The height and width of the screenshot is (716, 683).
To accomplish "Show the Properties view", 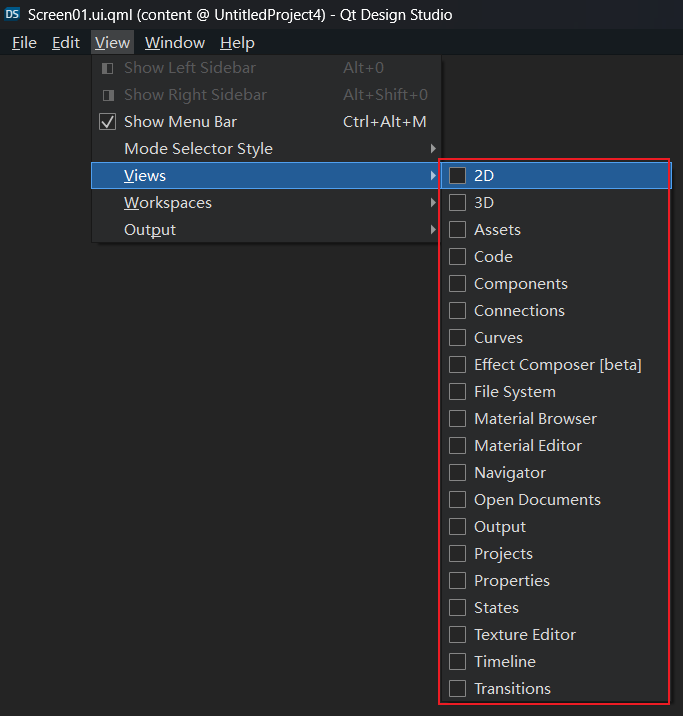I will pyautogui.click(x=511, y=581).
